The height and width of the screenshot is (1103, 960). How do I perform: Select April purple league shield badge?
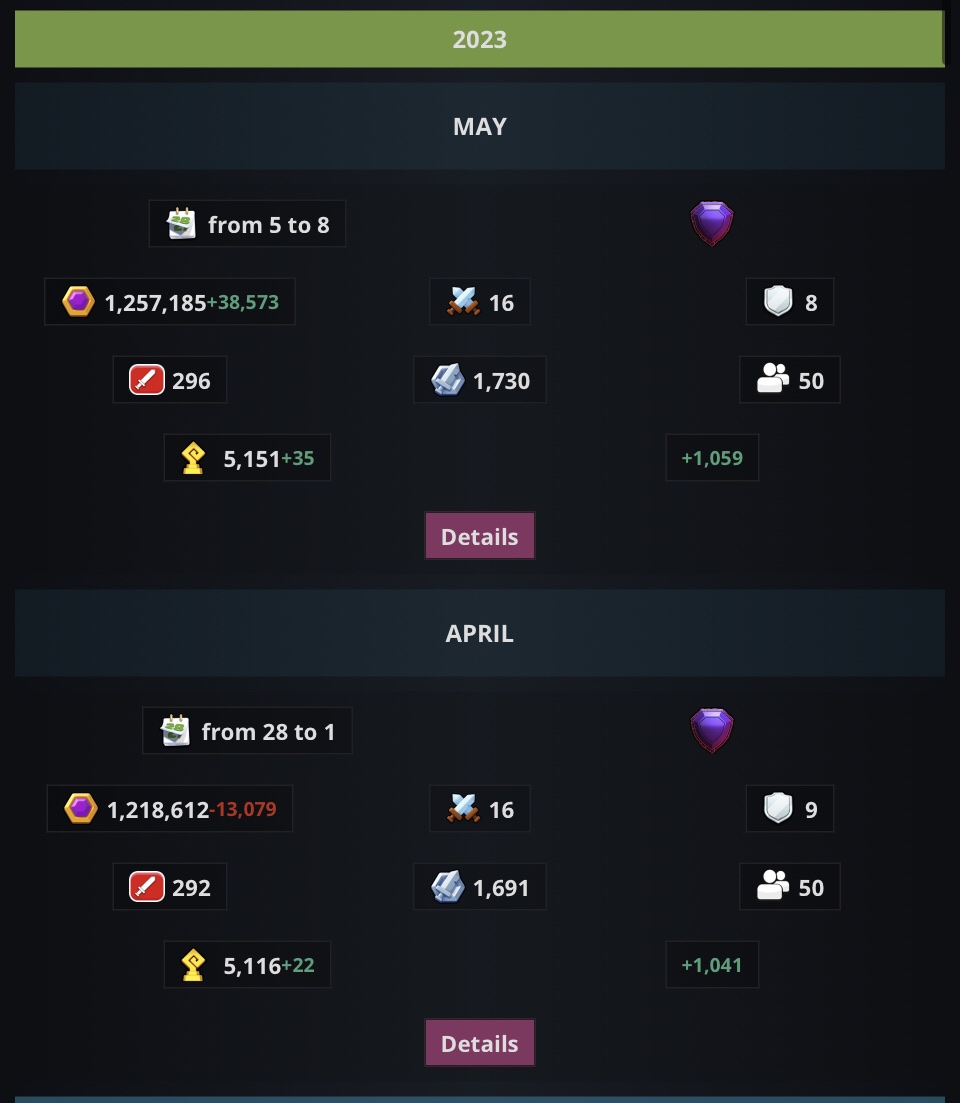[712, 730]
